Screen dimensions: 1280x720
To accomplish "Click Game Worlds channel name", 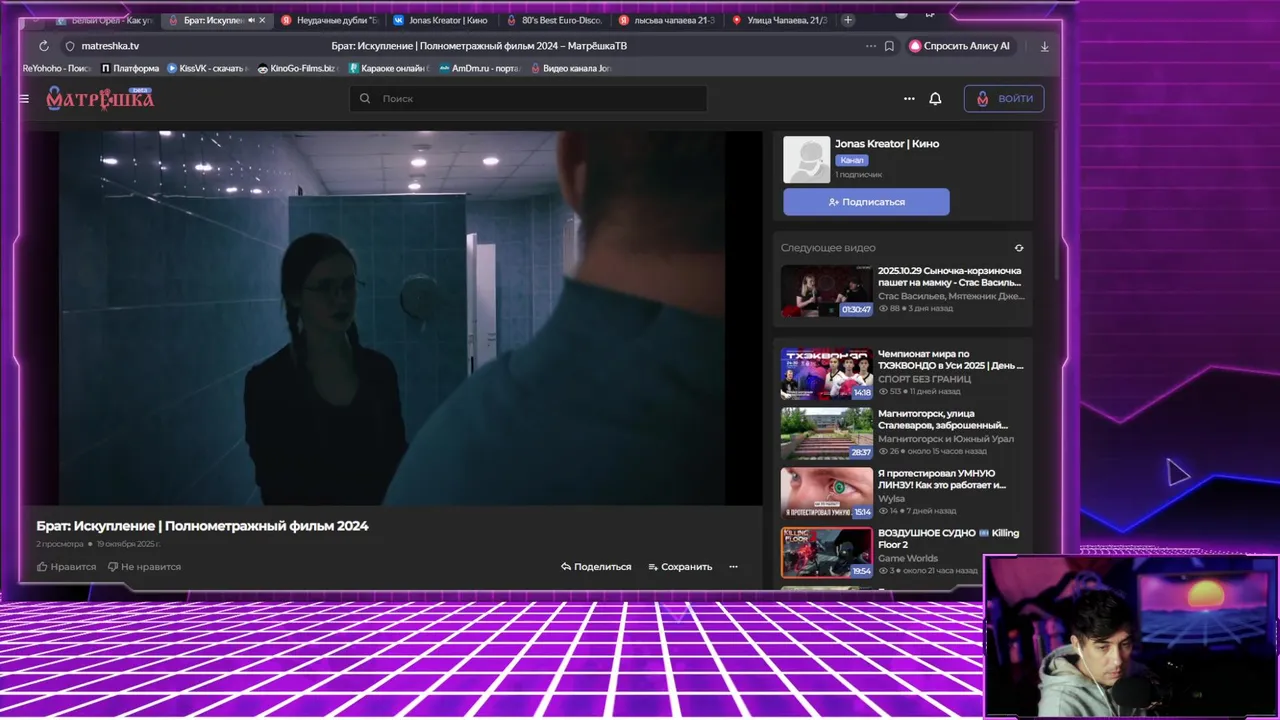I will [908, 559].
